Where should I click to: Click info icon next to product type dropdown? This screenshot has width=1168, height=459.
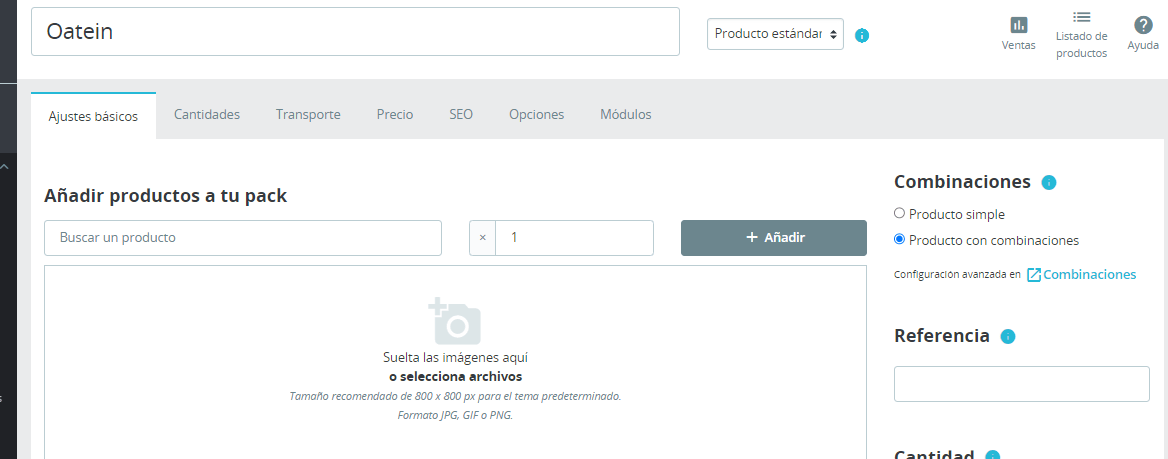(862, 35)
